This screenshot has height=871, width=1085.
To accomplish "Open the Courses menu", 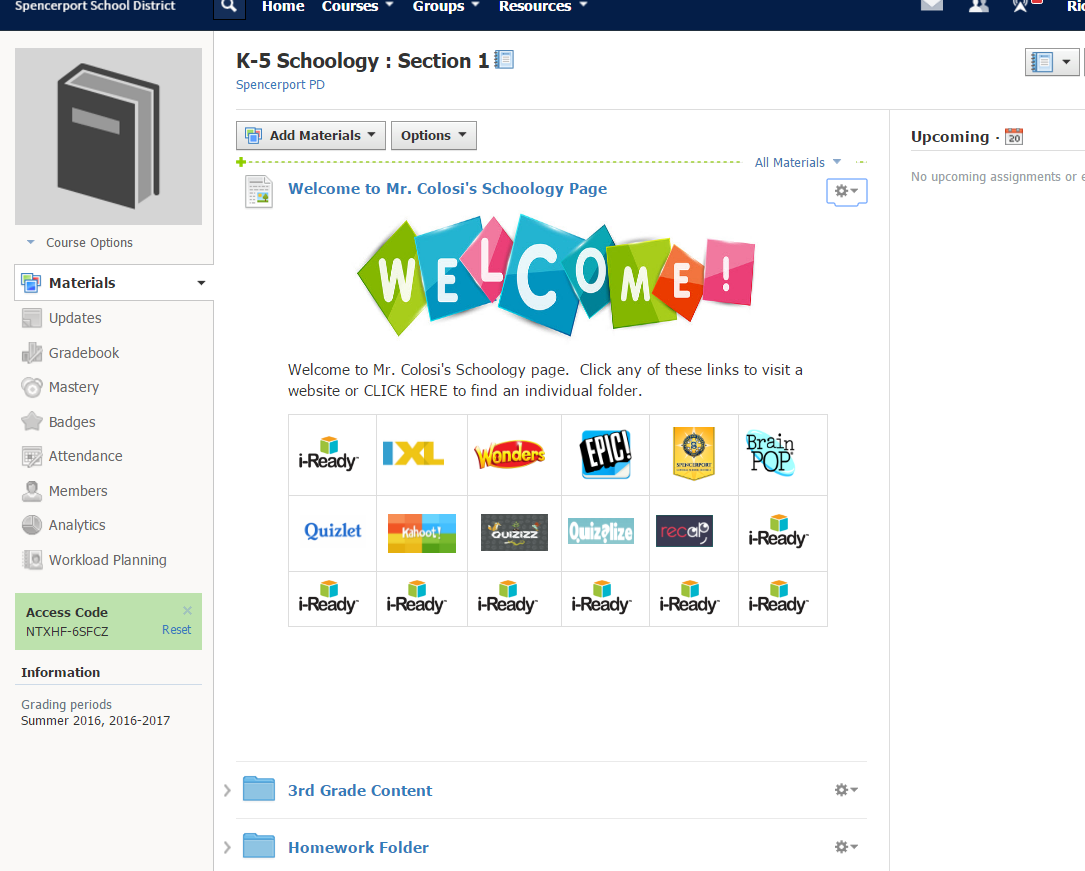I will (357, 7).
